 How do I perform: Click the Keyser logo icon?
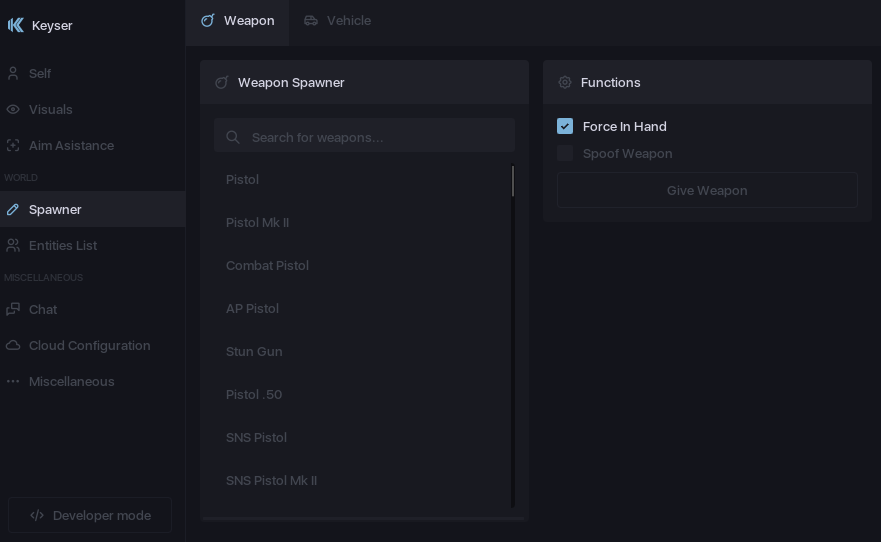(x=15, y=25)
